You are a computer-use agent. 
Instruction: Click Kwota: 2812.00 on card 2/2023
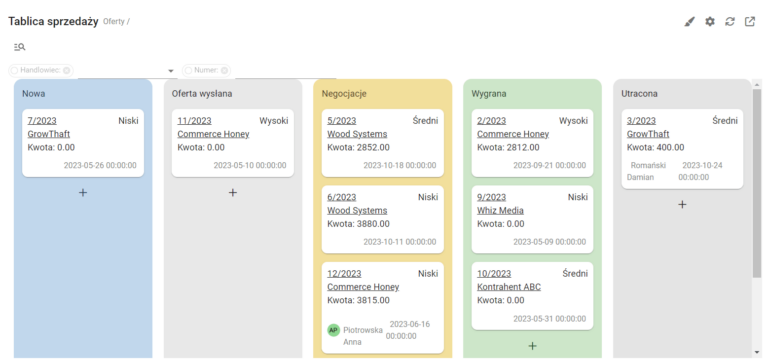tap(508, 147)
